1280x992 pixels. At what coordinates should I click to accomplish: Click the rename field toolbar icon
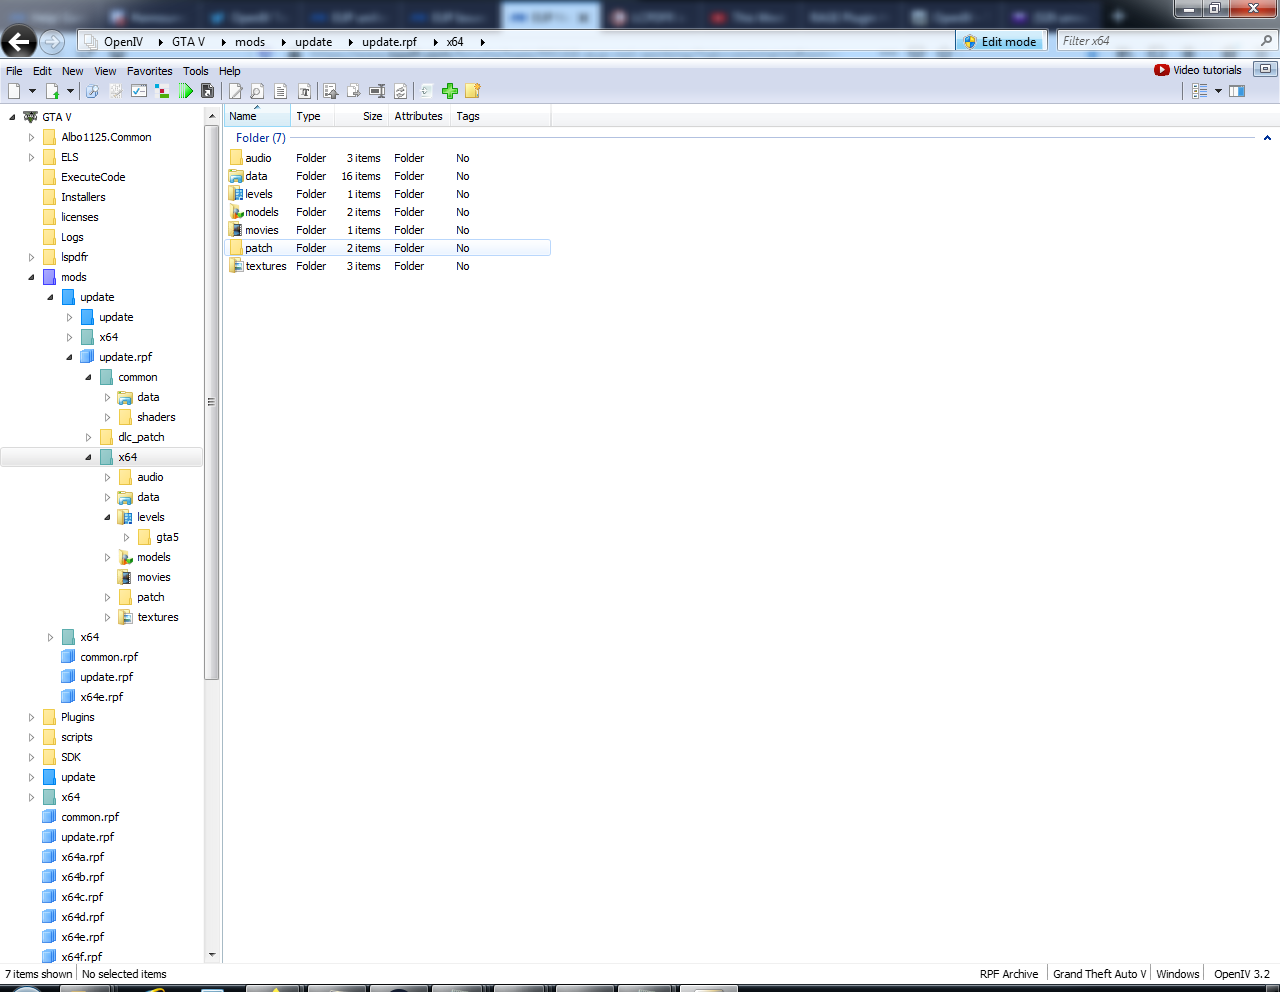click(377, 91)
